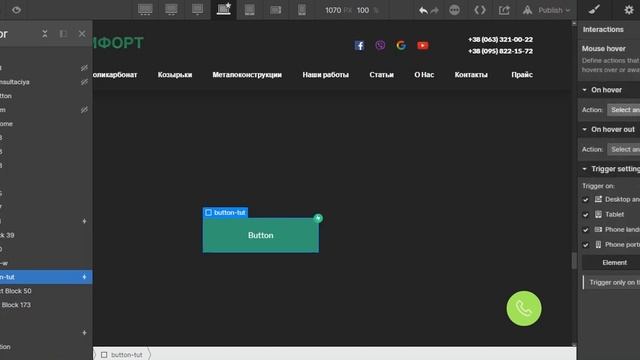Viewport: 640px width, 360px height.
Task: Toggle hidden icon on the nsultaciya row
Action: [84, 82]
